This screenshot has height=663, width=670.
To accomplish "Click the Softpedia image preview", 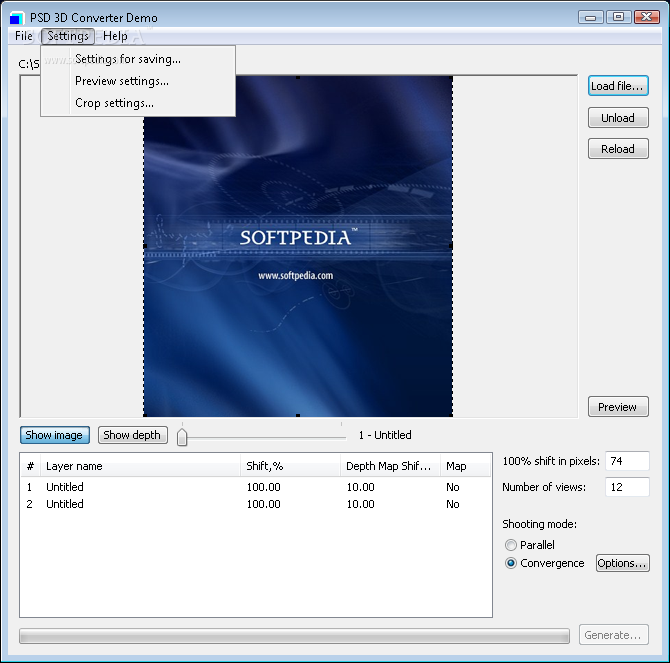I will (x=298, y=246).
